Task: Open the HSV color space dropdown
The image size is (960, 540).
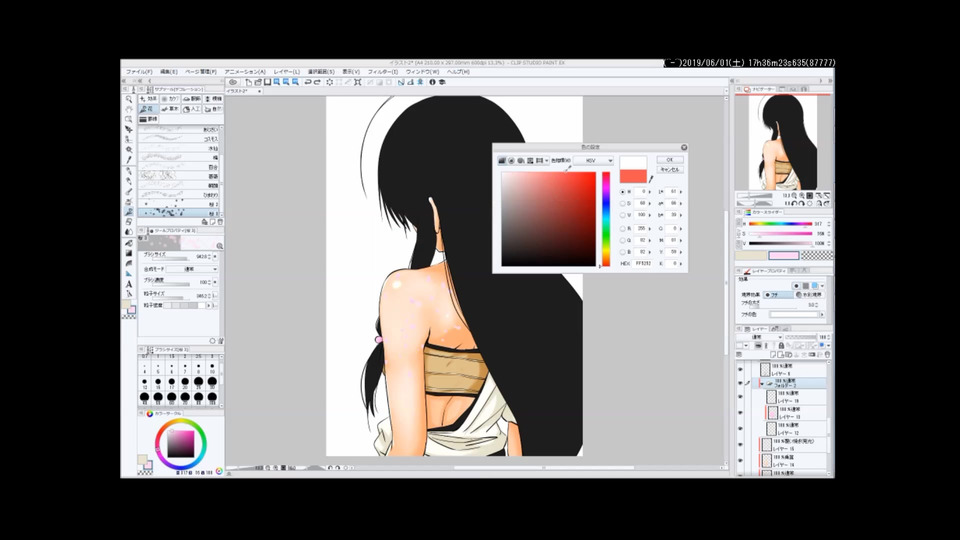Action: click(x=593, y=160)
